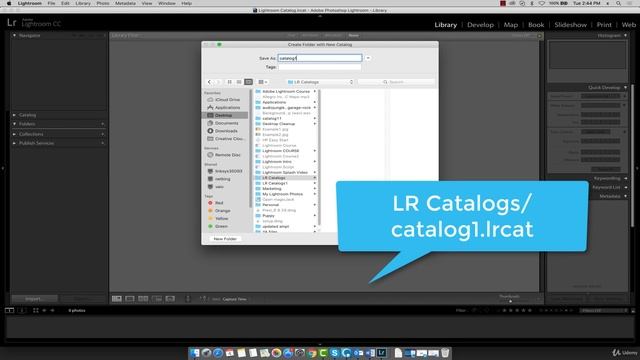
Task: Switch to Survey view in toolbar
Action: [x=157, y=299]
